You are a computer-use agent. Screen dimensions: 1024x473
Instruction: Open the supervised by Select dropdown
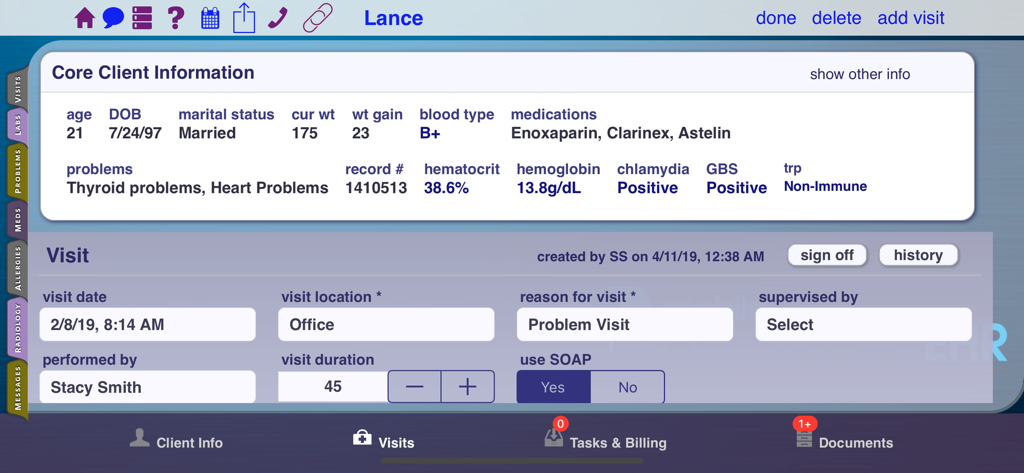click(x=863, y=325)
